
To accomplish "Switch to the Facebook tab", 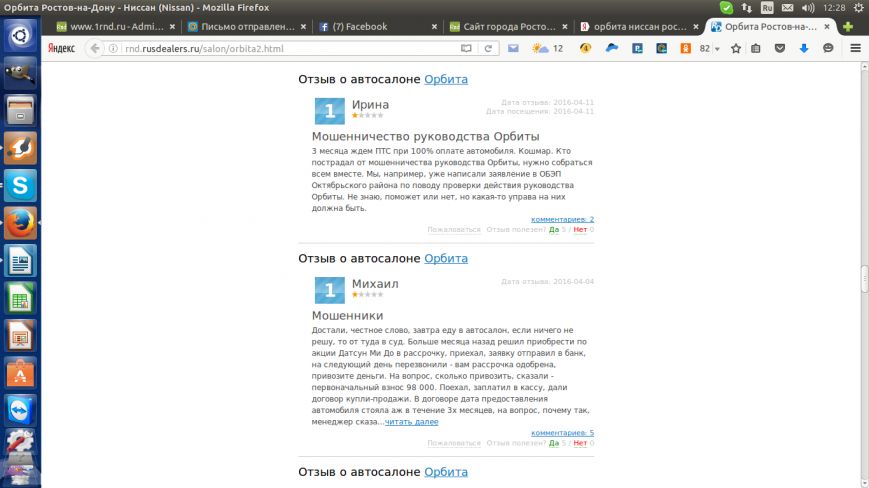I will point(377,27).
